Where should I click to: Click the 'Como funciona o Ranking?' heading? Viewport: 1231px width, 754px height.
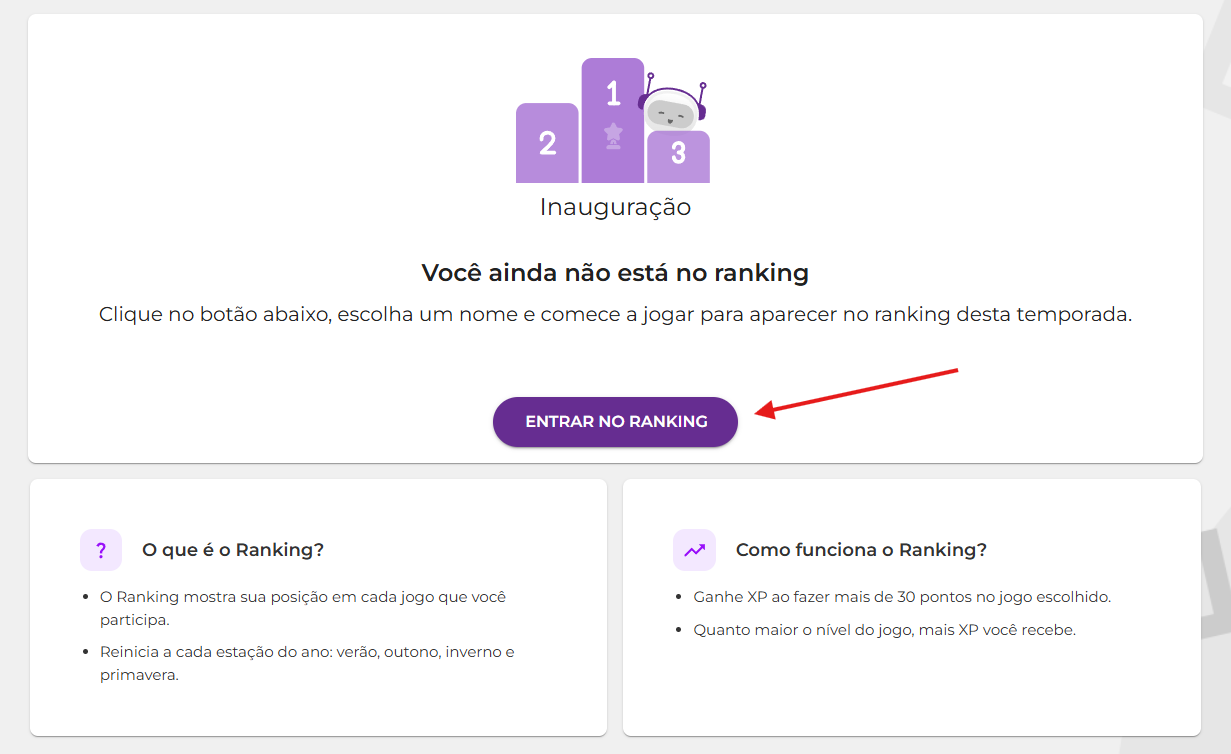click(861, 550)
